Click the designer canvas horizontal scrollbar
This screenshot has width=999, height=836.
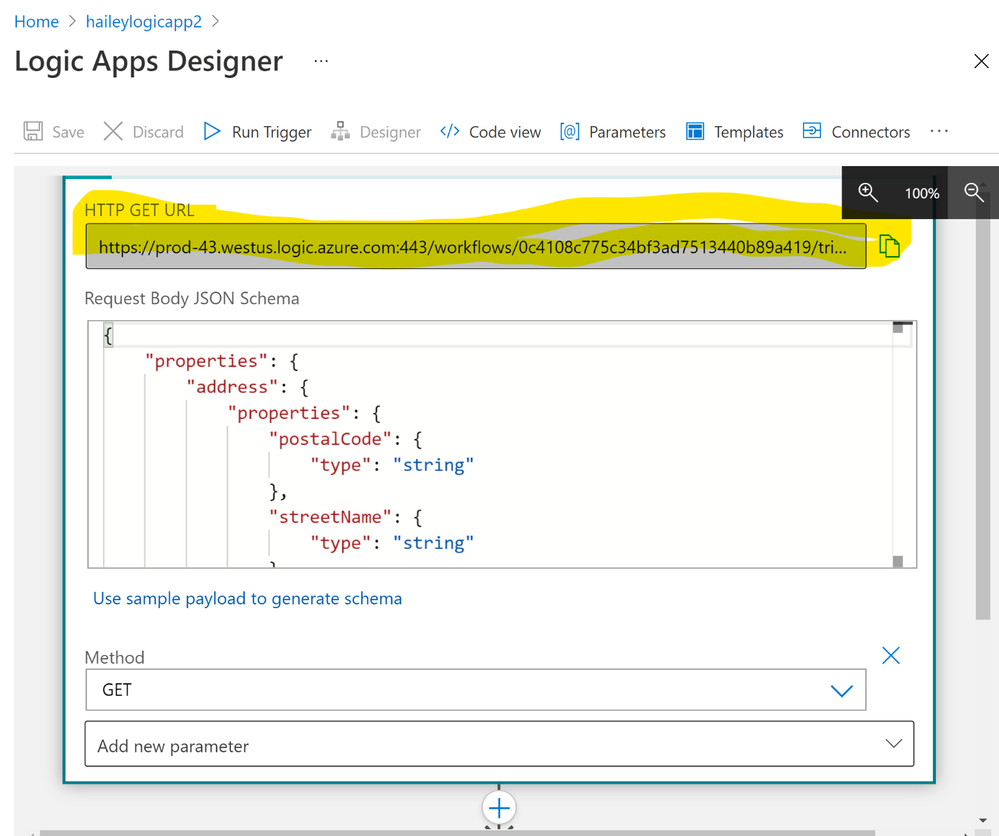(457, 833)
